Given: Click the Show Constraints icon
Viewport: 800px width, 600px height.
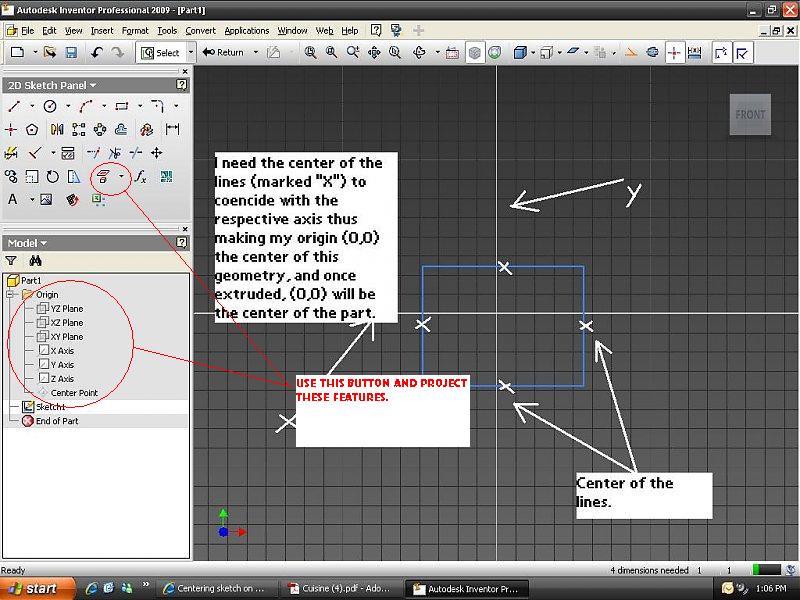Looking at the screenshot, I should click(68, 153).
